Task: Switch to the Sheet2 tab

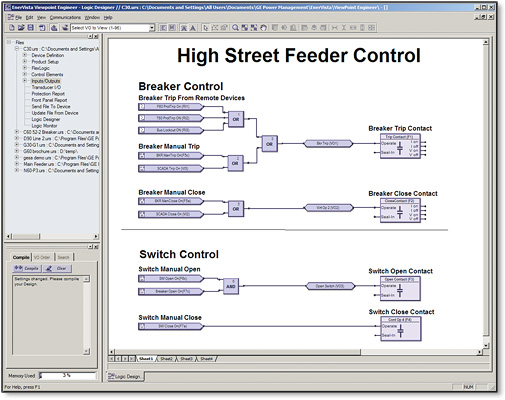Action: click(166, 359)
